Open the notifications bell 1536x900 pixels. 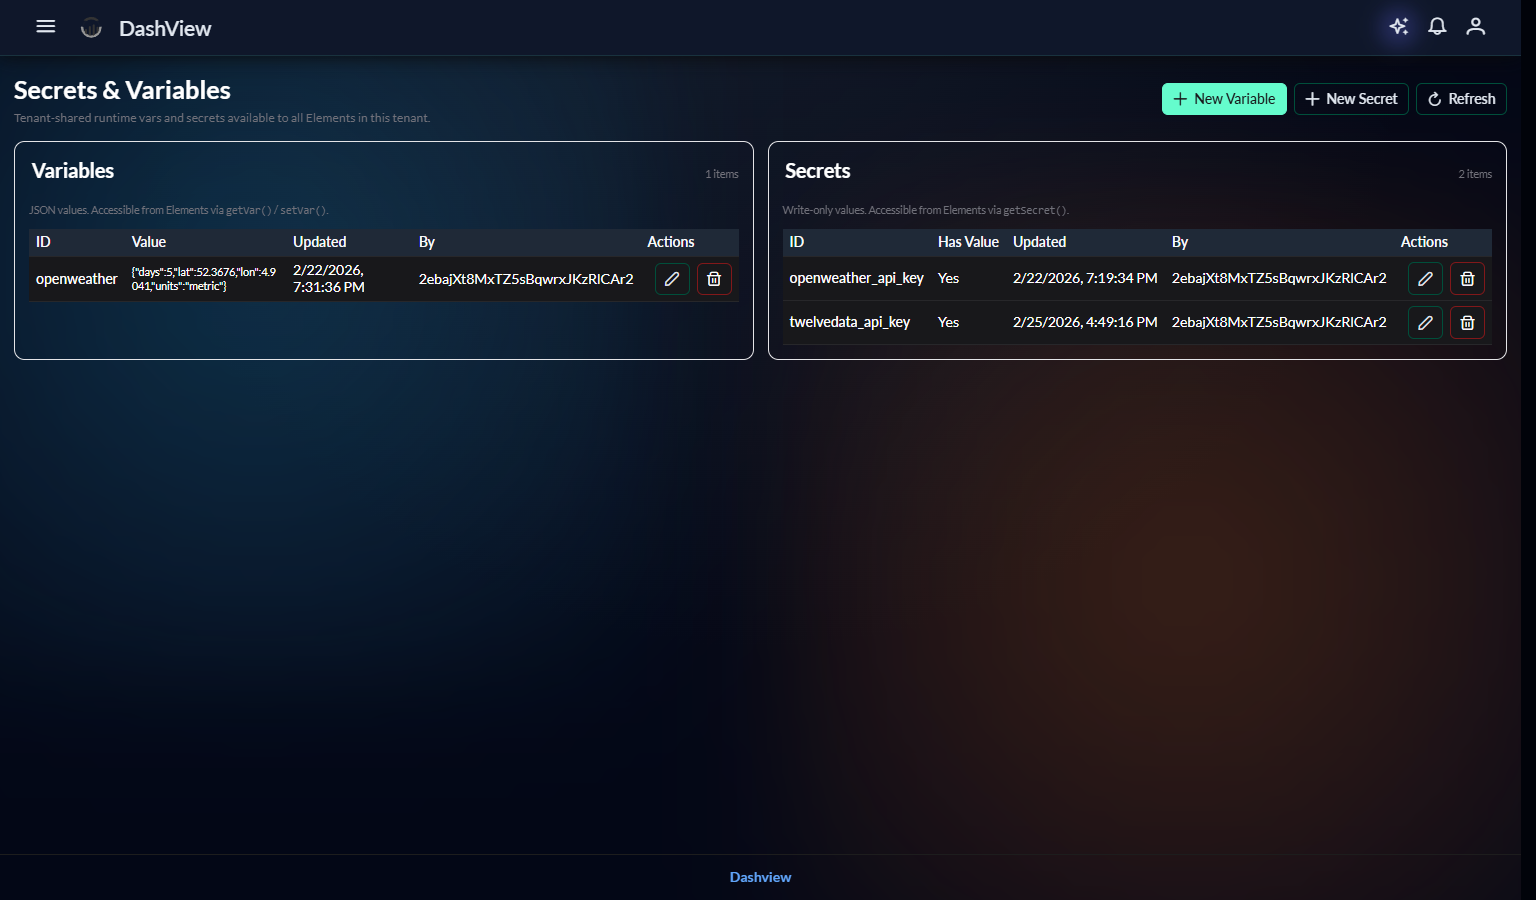1437,27
